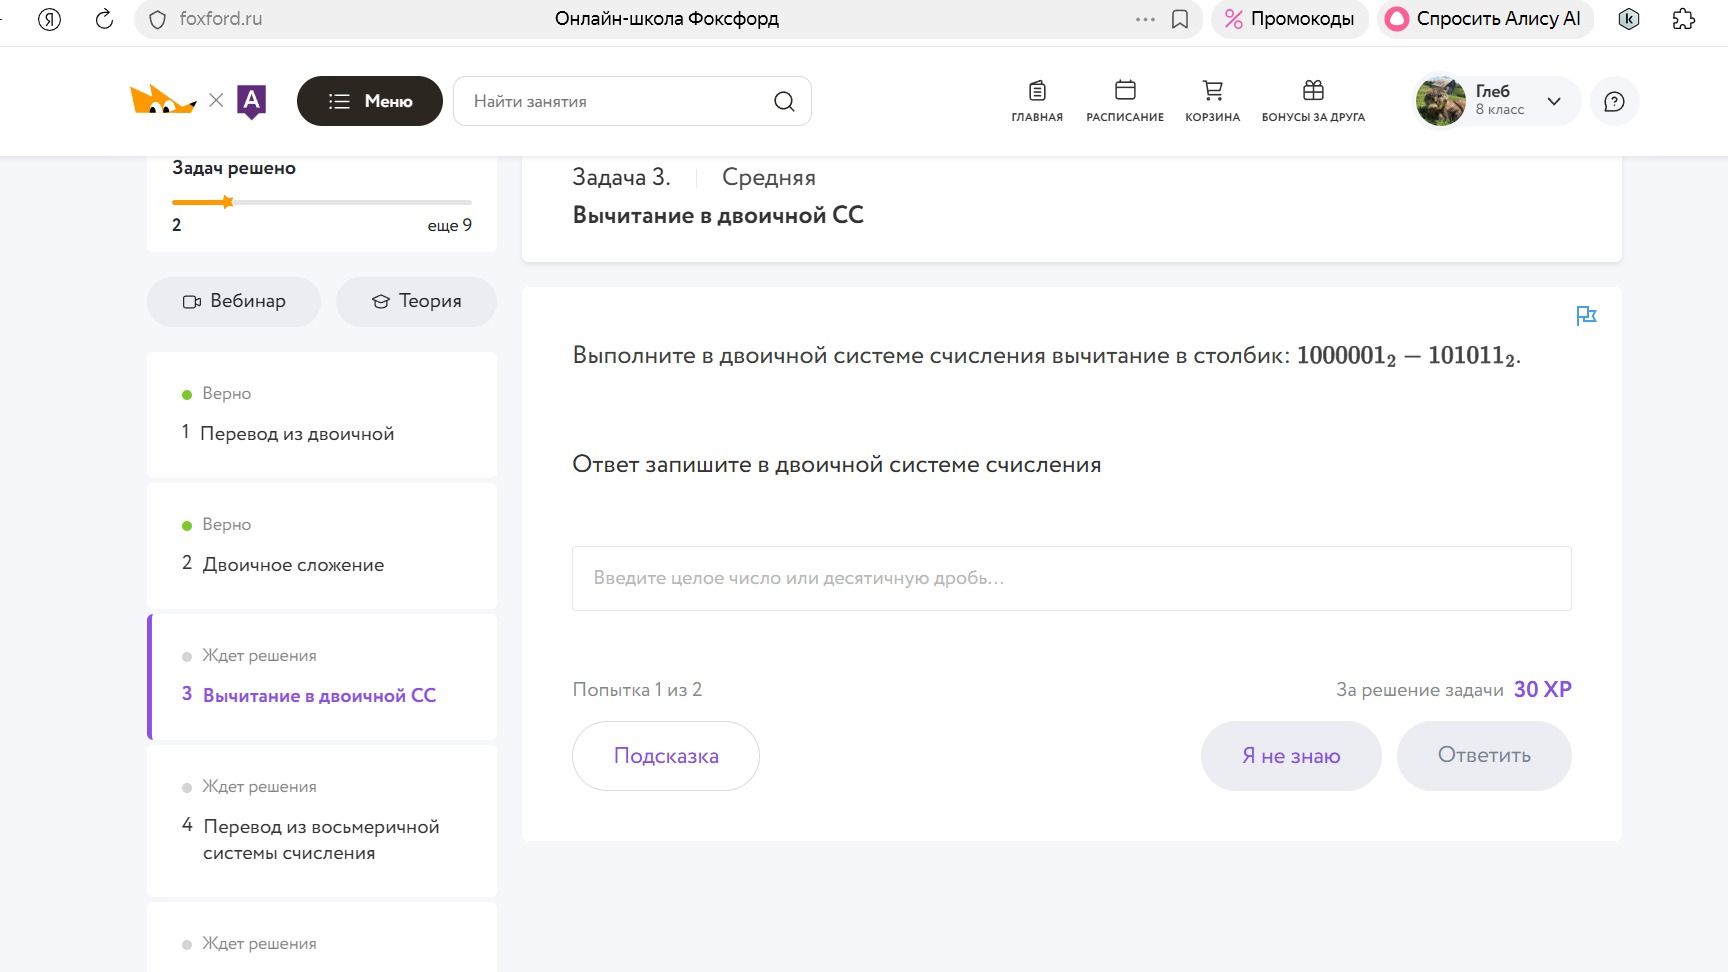
Task: Click the Подсказка hint button
Action: [x=666, y=756]
